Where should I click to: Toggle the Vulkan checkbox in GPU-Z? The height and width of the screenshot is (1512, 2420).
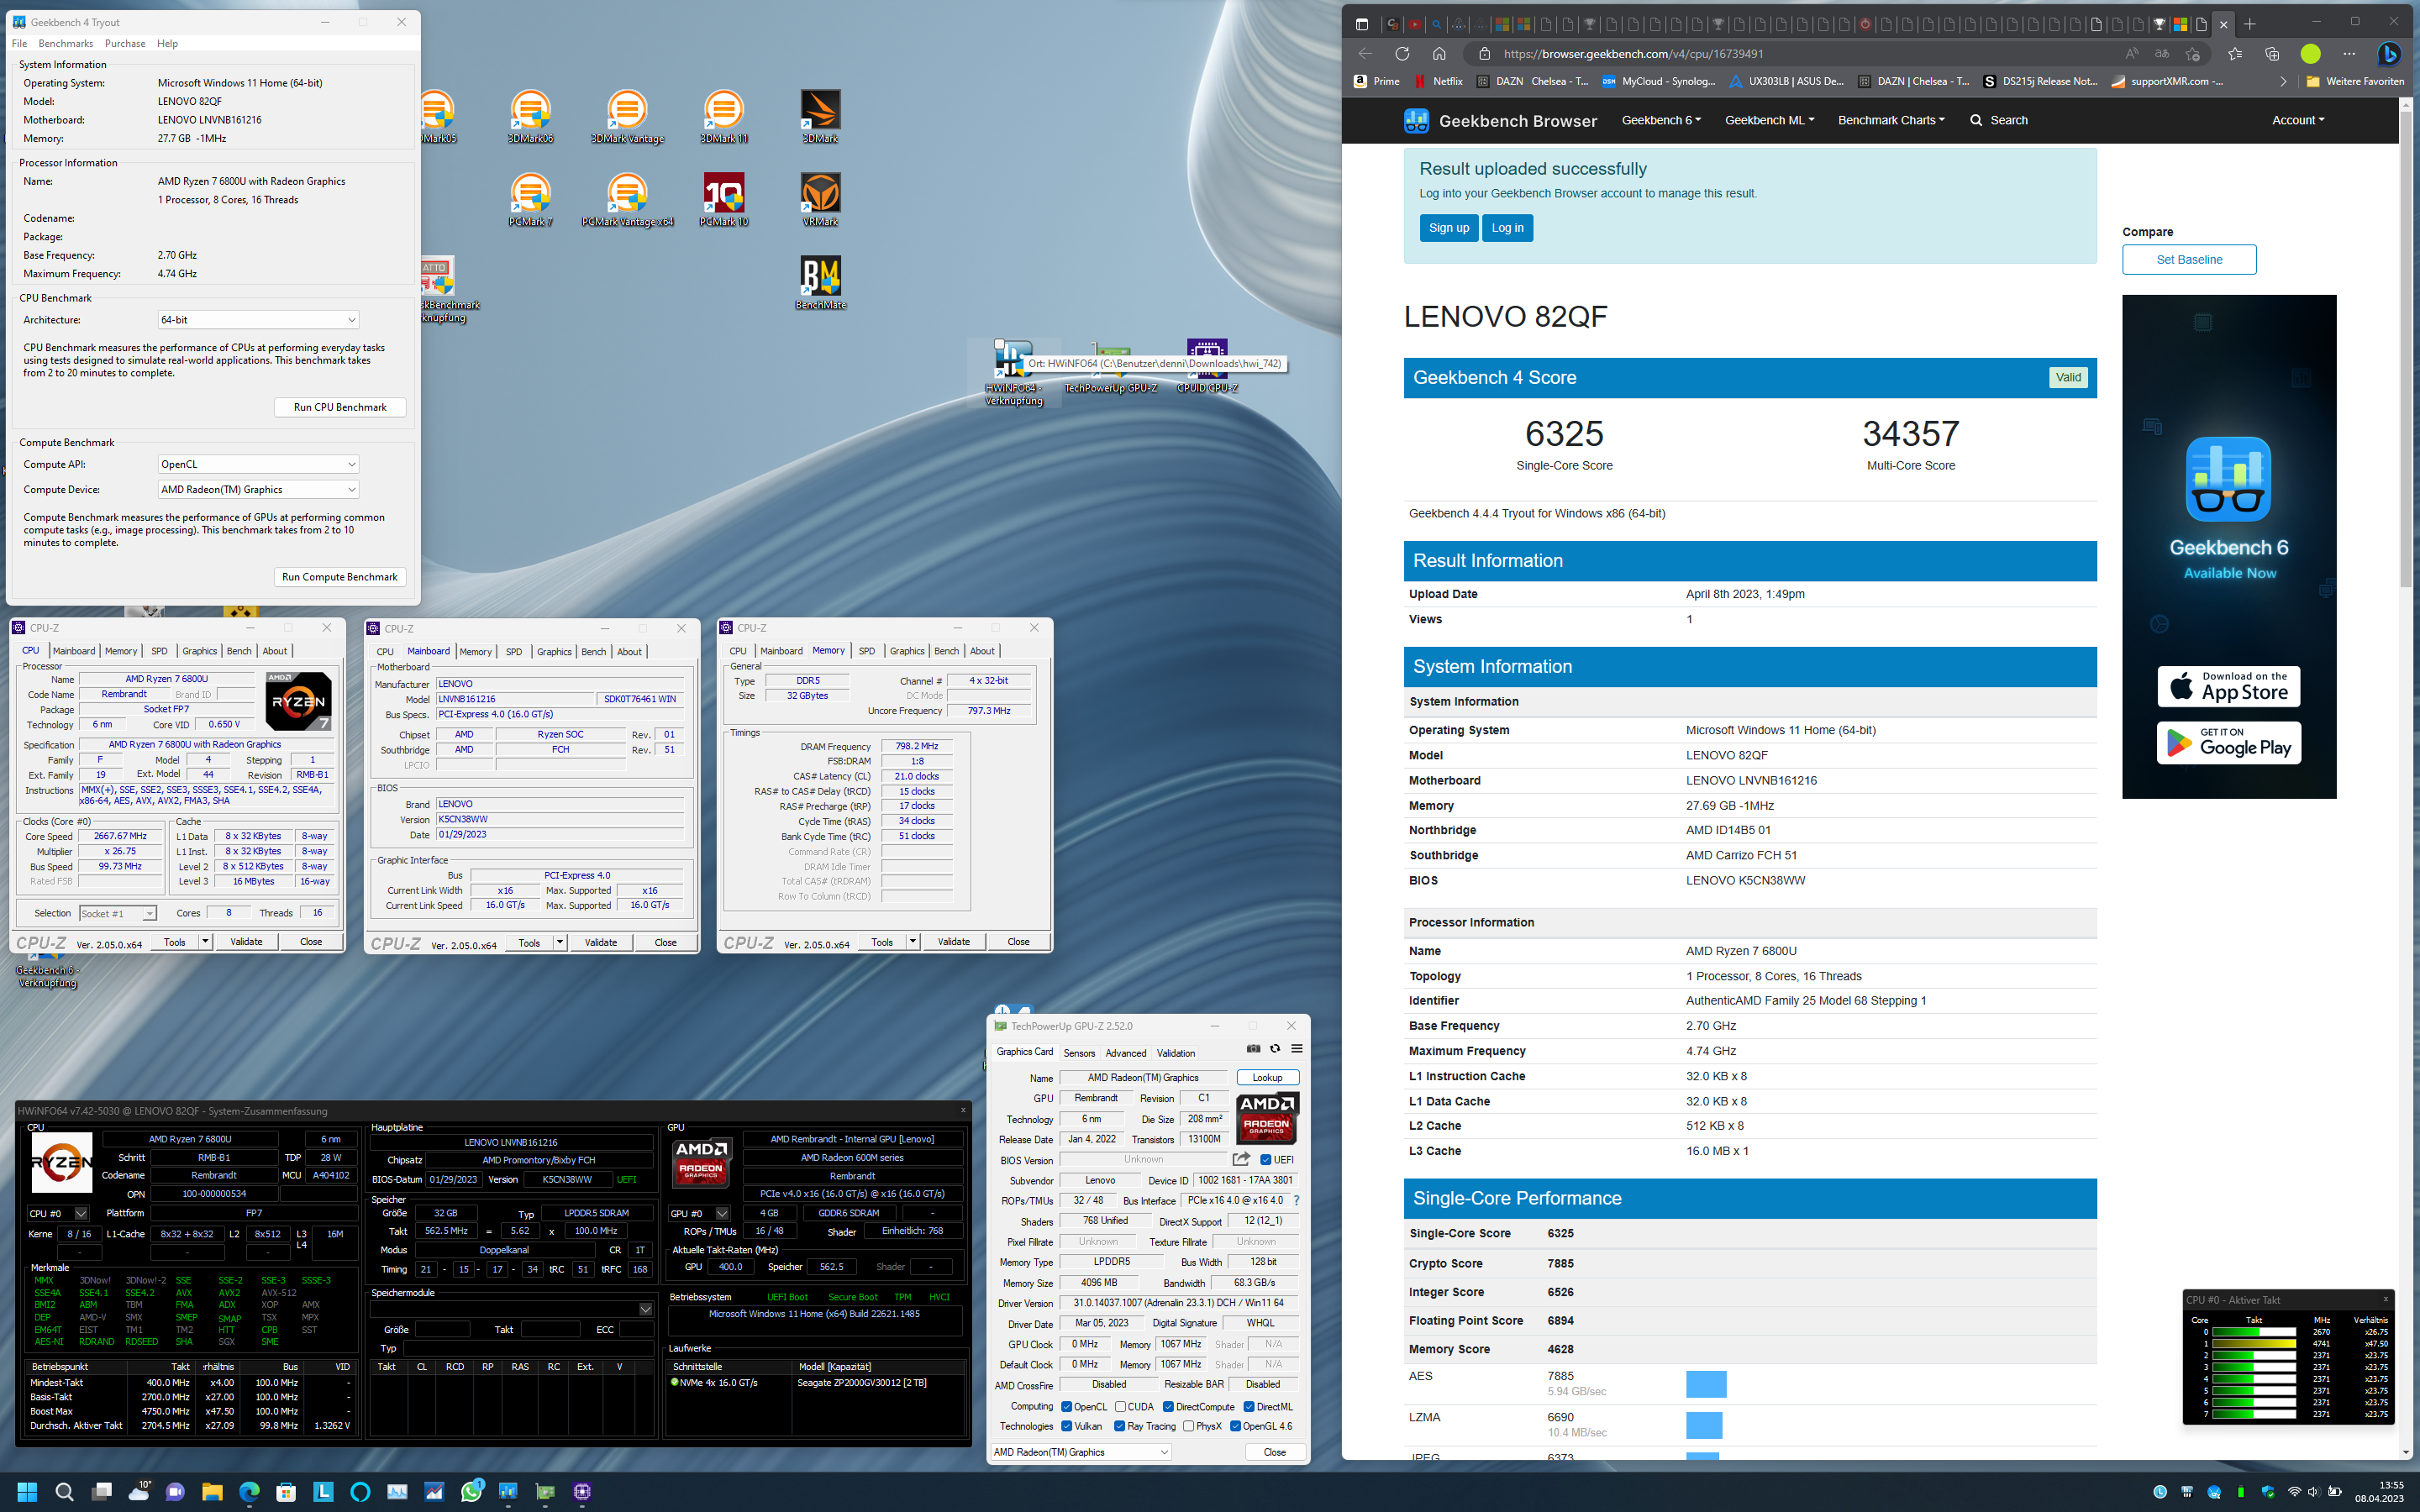tap(1067, 1427)
